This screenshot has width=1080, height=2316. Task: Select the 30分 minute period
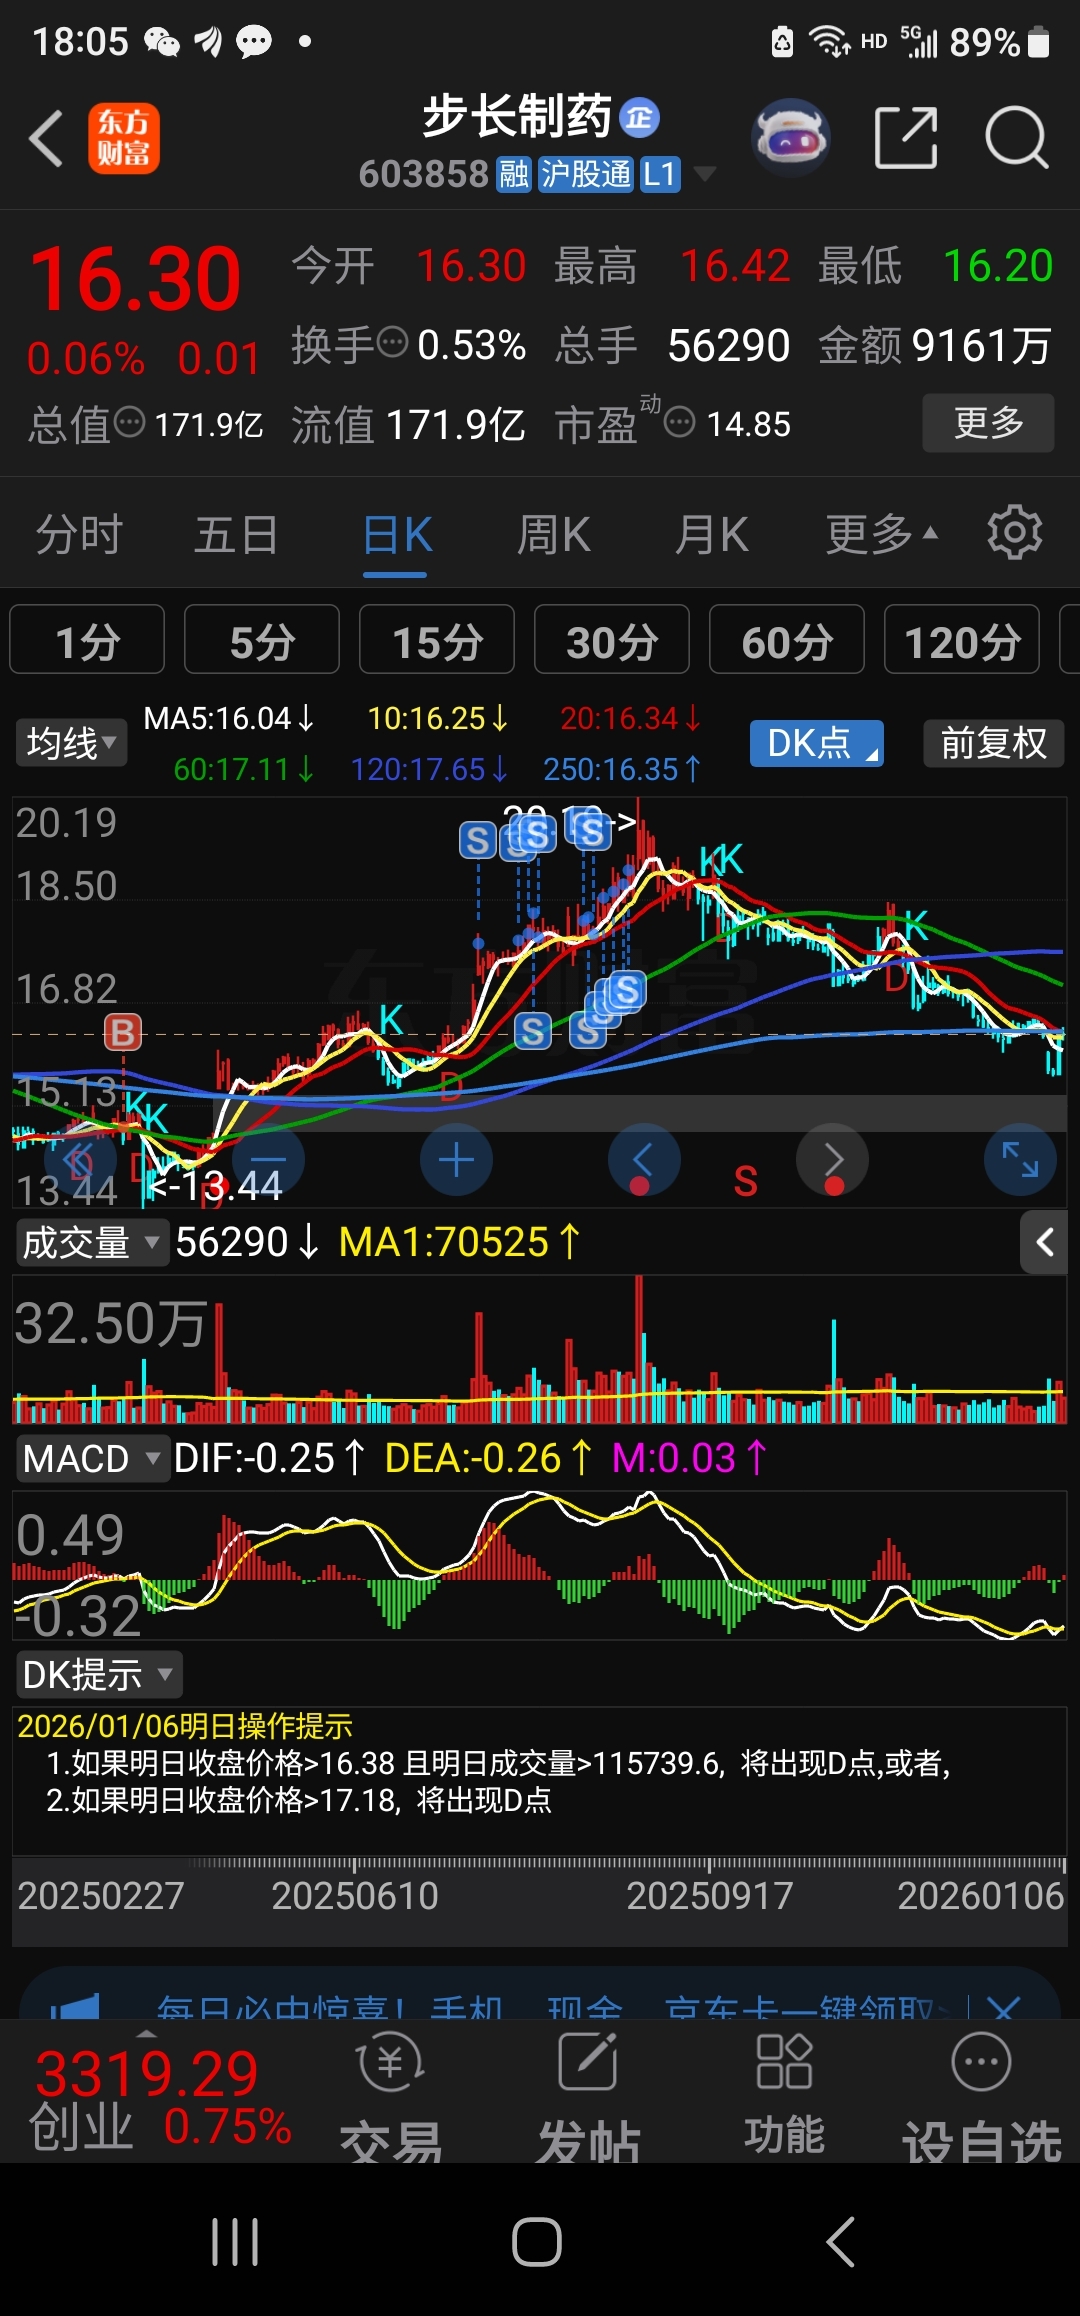click(x=612, y=640)
